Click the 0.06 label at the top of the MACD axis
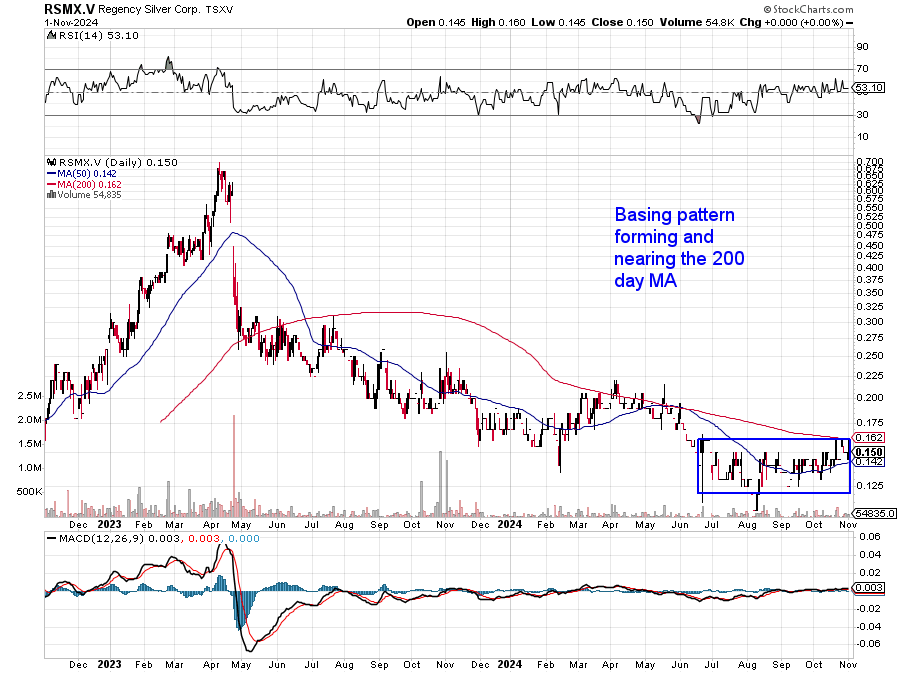900x673 pixels. 869,537
